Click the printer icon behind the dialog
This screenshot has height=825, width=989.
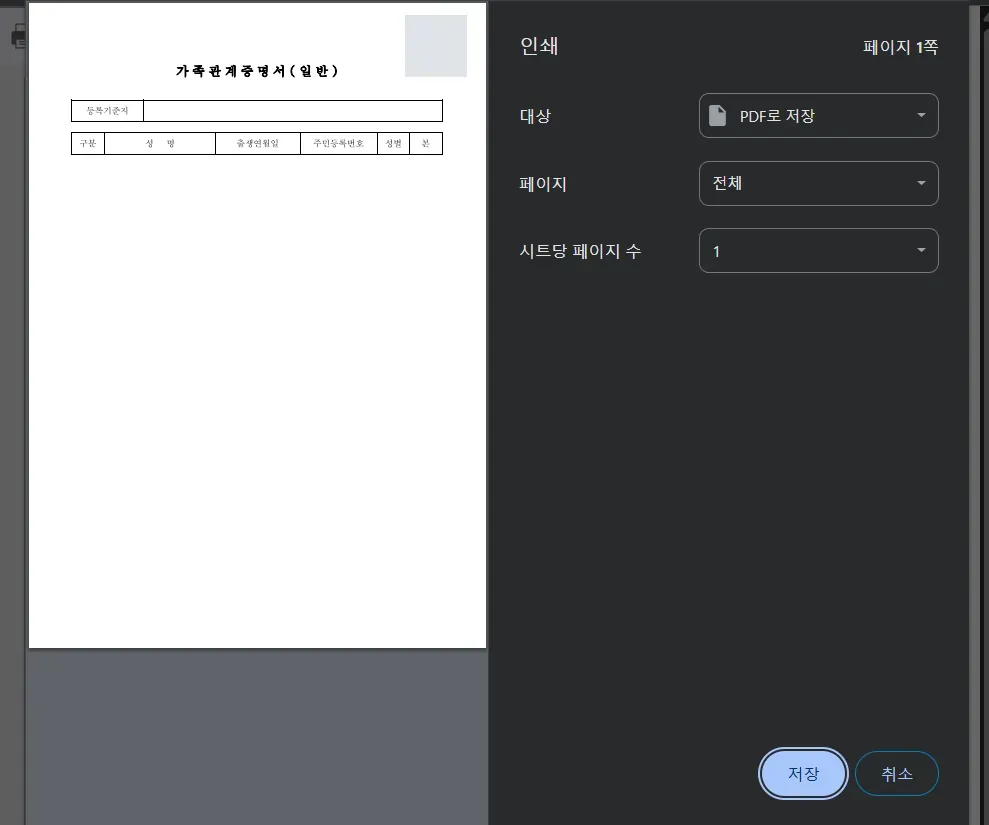18,37
